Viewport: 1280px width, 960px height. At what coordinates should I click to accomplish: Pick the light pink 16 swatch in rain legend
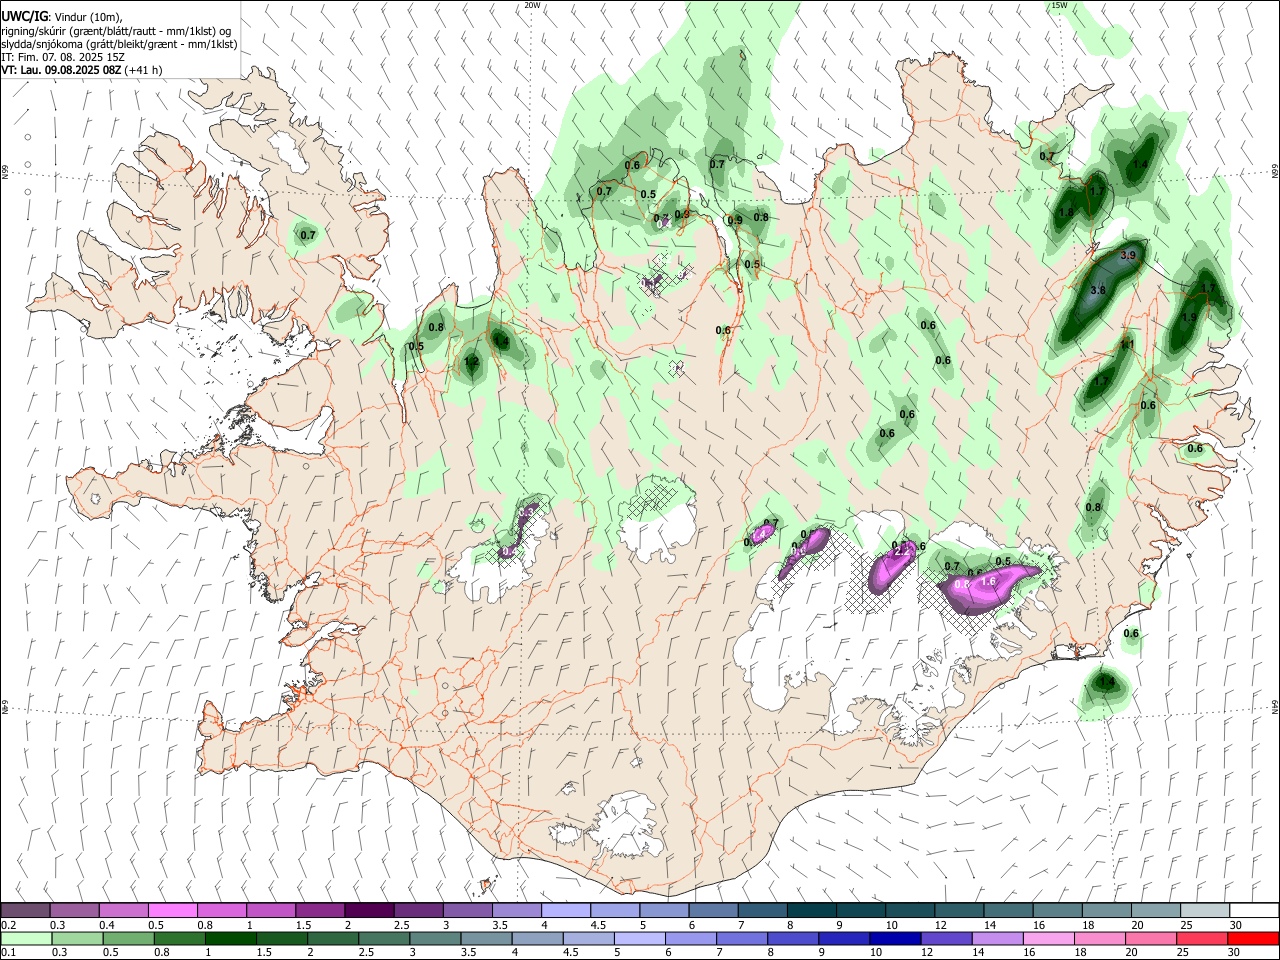[x=1049, y=938]
